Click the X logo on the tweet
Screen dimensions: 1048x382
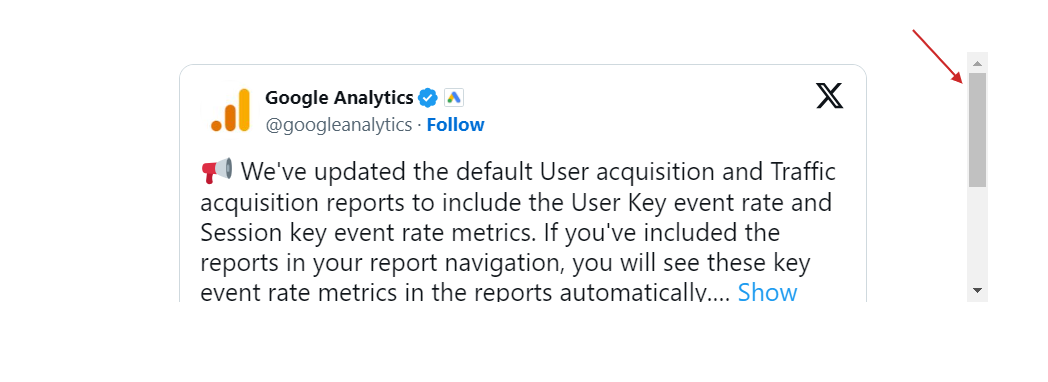pyautogui.click(x=829, y=96)
